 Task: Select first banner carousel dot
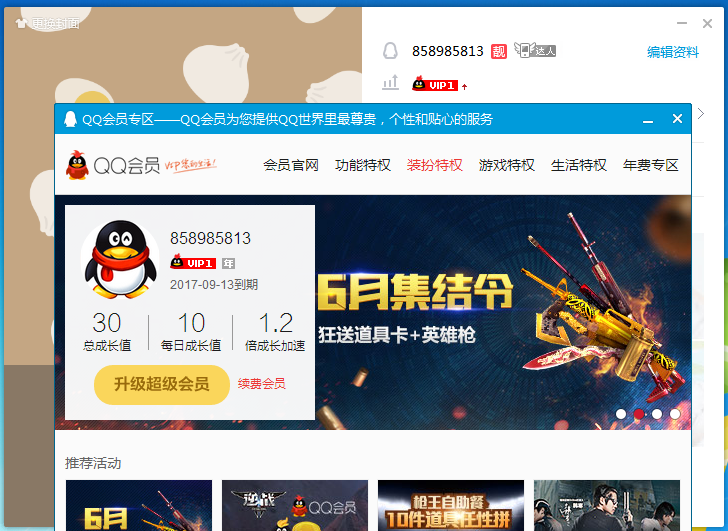click(x=621, y=414)
